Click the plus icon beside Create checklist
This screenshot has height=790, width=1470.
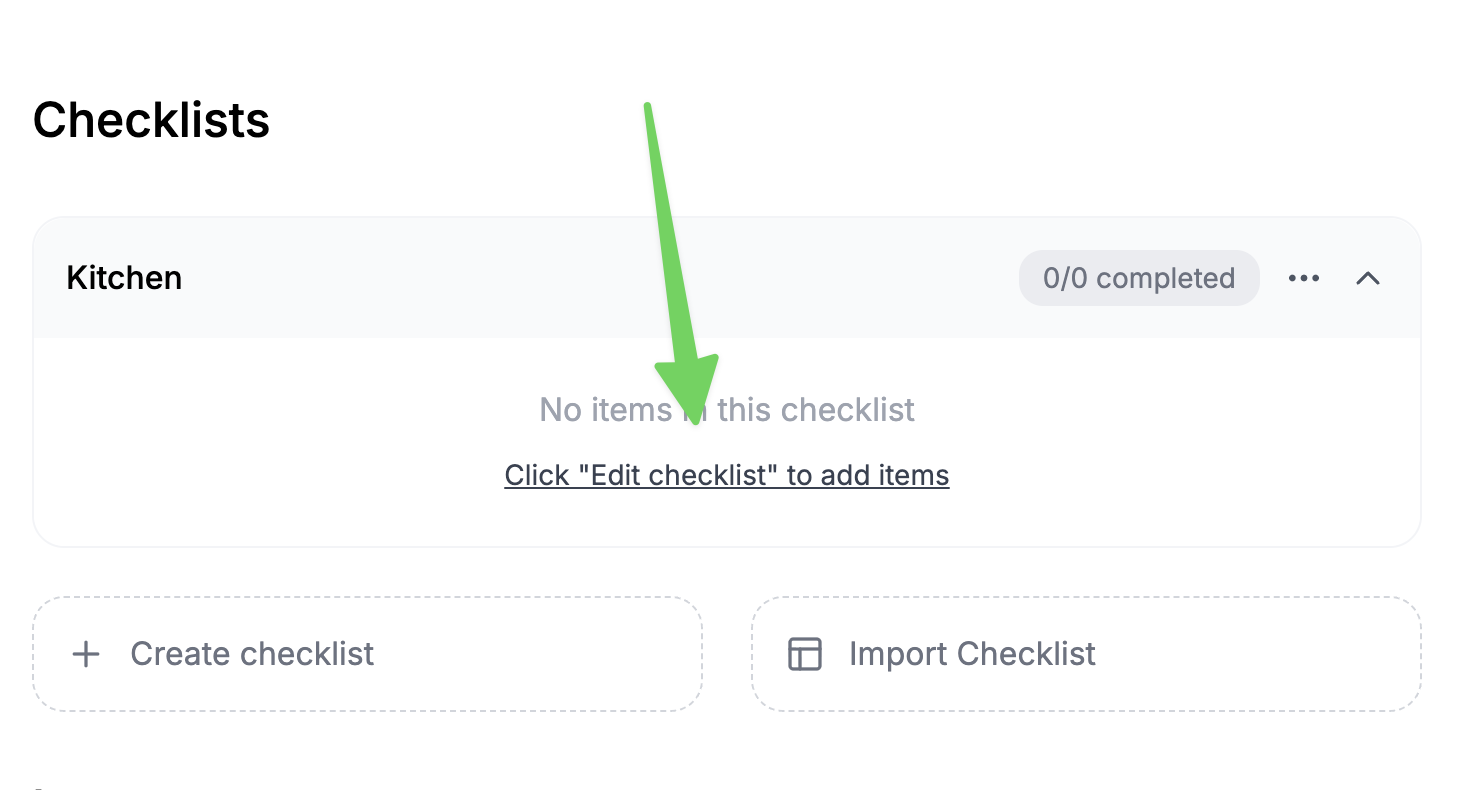[87, 655]
